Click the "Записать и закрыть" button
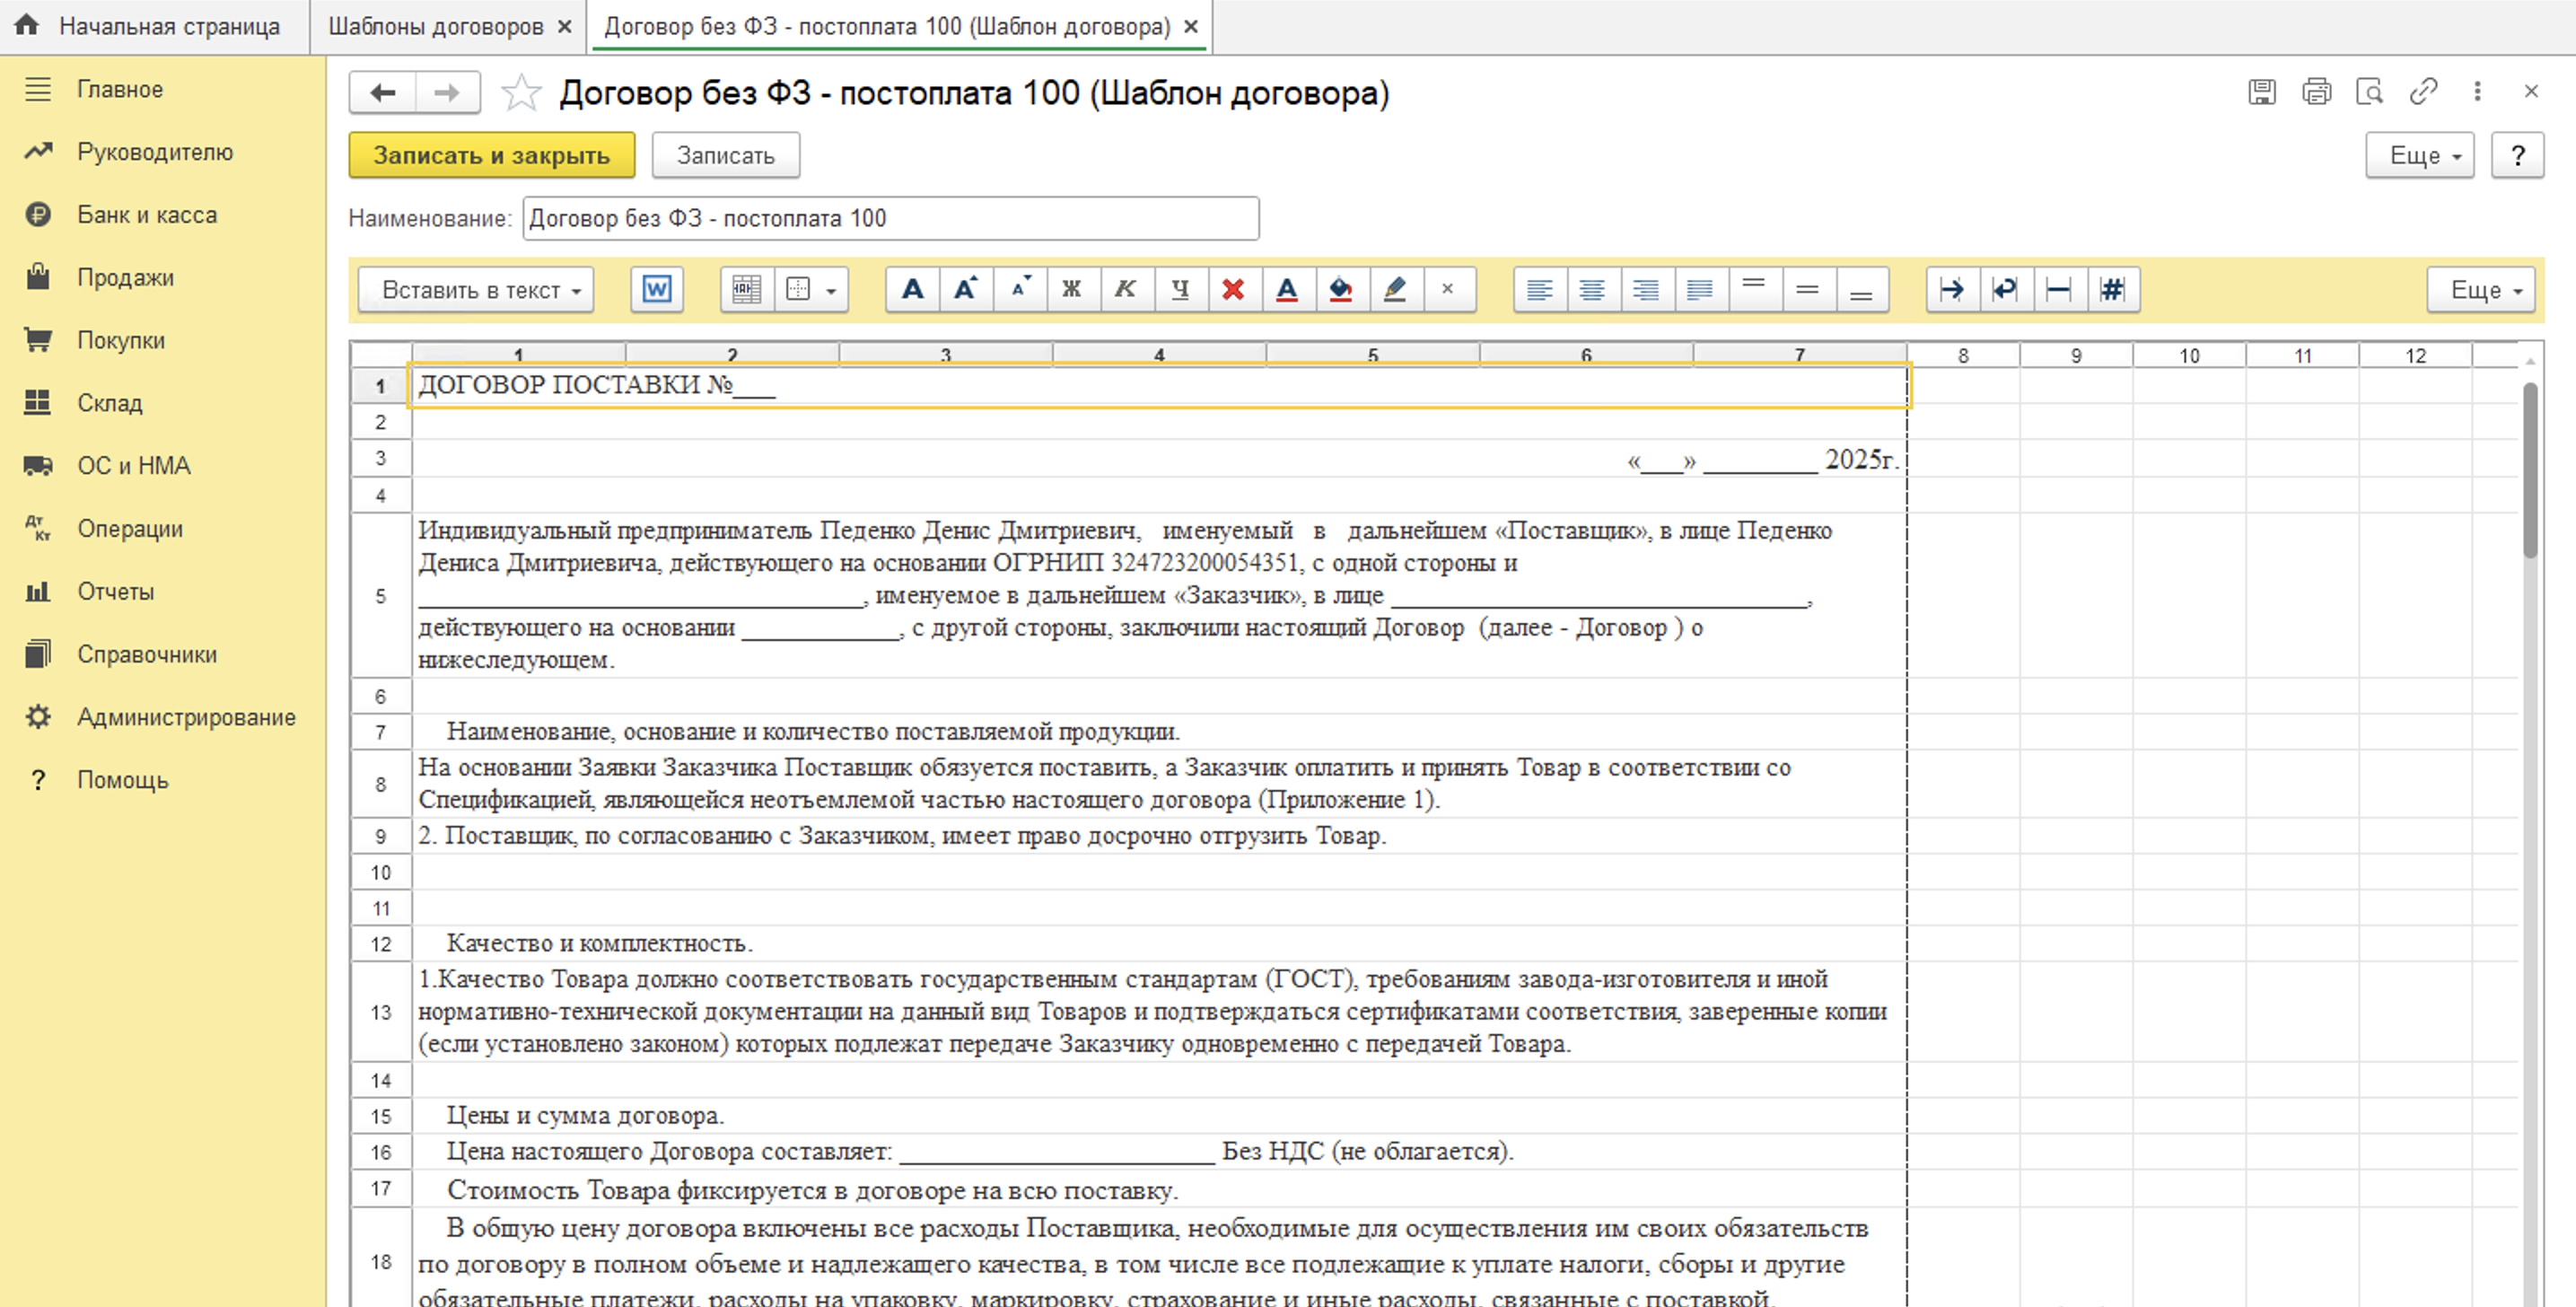This screenshot has height=1307, width=2576. (491, 155)
